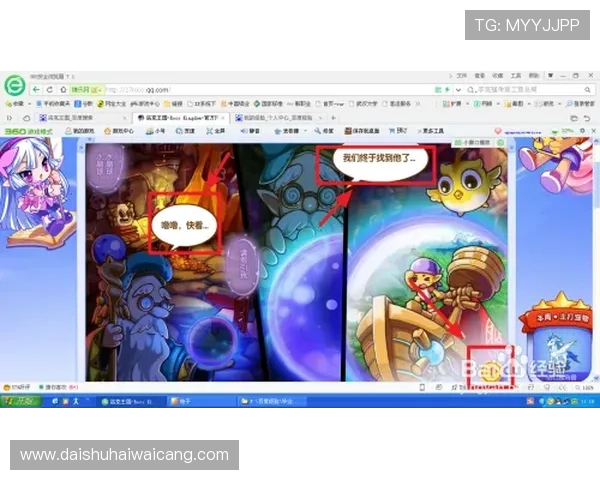600x480 pixels.
Task: Open the 链接 bookmarks folder
Action: pos(173,104)
